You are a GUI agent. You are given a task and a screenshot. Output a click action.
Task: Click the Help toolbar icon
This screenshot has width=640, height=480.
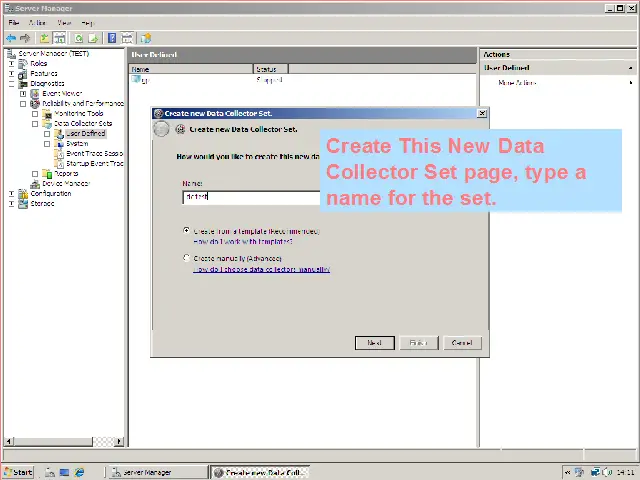[112, 38]
